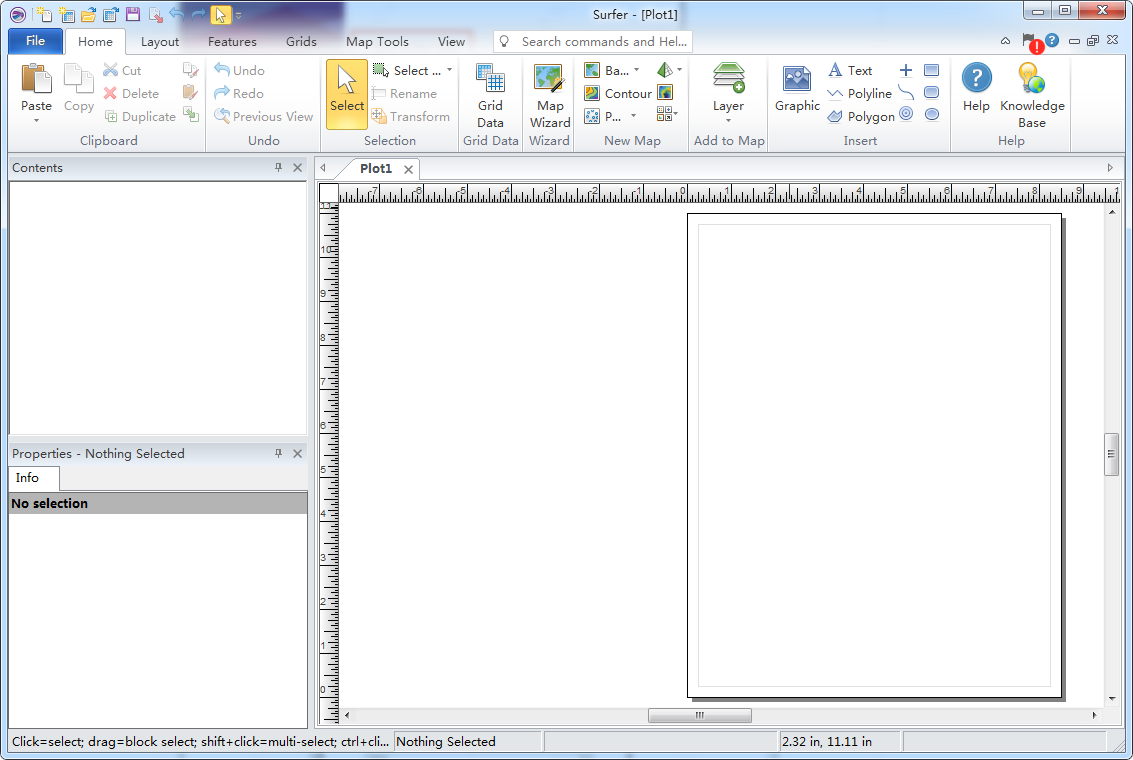Image resolution: width=1133 pixels, height=760 pixels.
Task: Close the Properties panel
Action: click(298, 454)
